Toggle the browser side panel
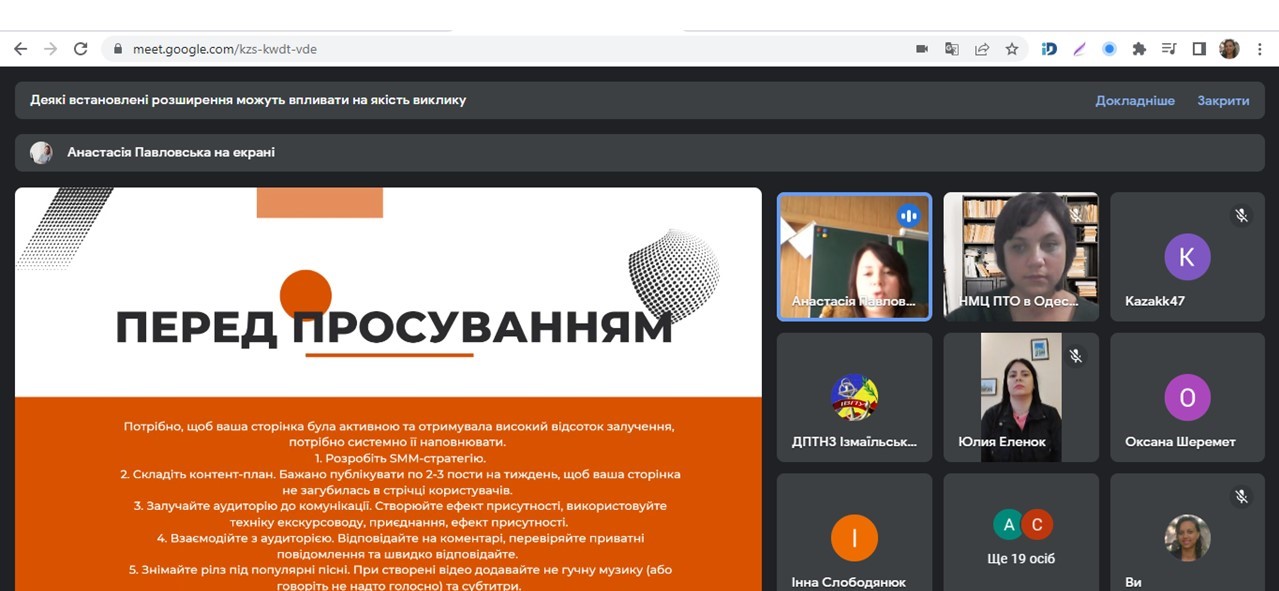Viewport: 1279px width, 591px height. (1199, 49)
